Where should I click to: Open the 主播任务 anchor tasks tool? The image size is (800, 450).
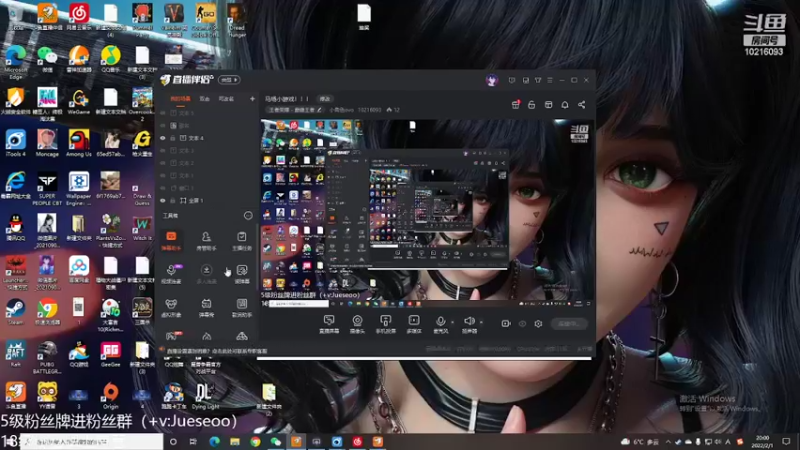[242, 240]
